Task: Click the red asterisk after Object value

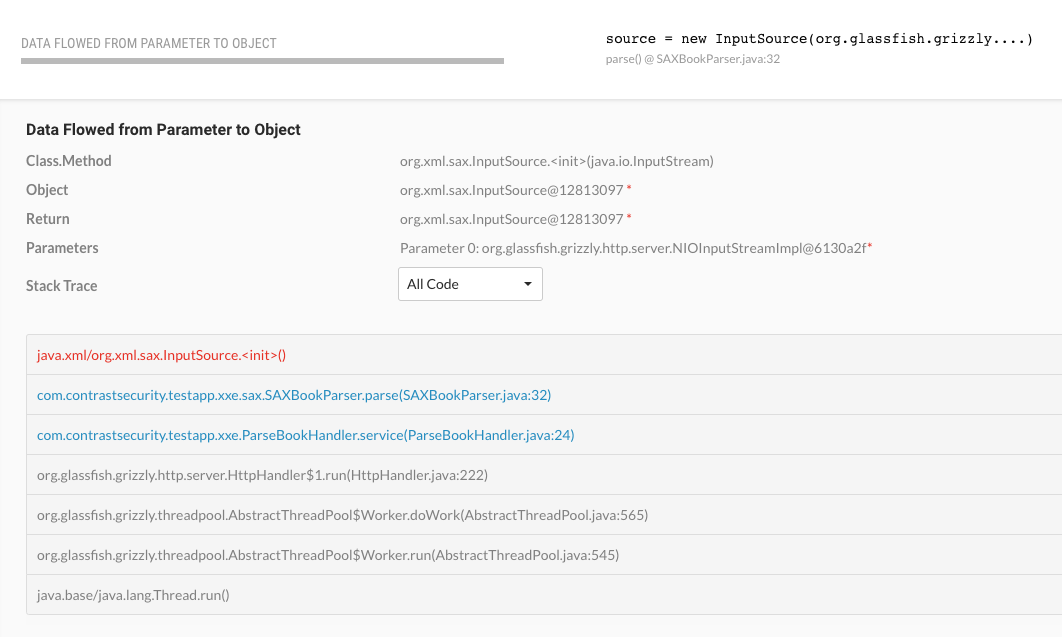Action: tap(629, 188)
